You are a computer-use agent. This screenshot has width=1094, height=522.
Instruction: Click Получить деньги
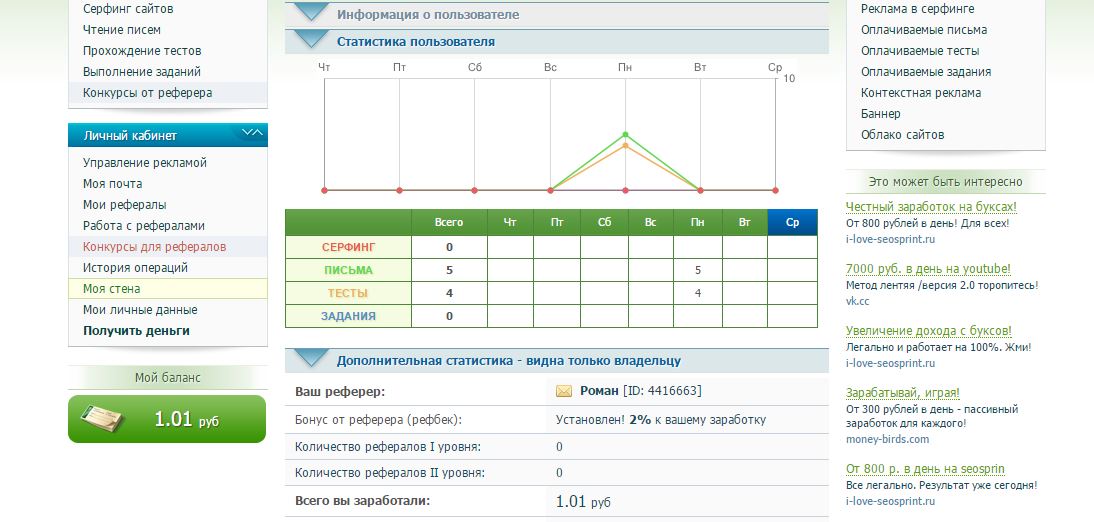136,331
